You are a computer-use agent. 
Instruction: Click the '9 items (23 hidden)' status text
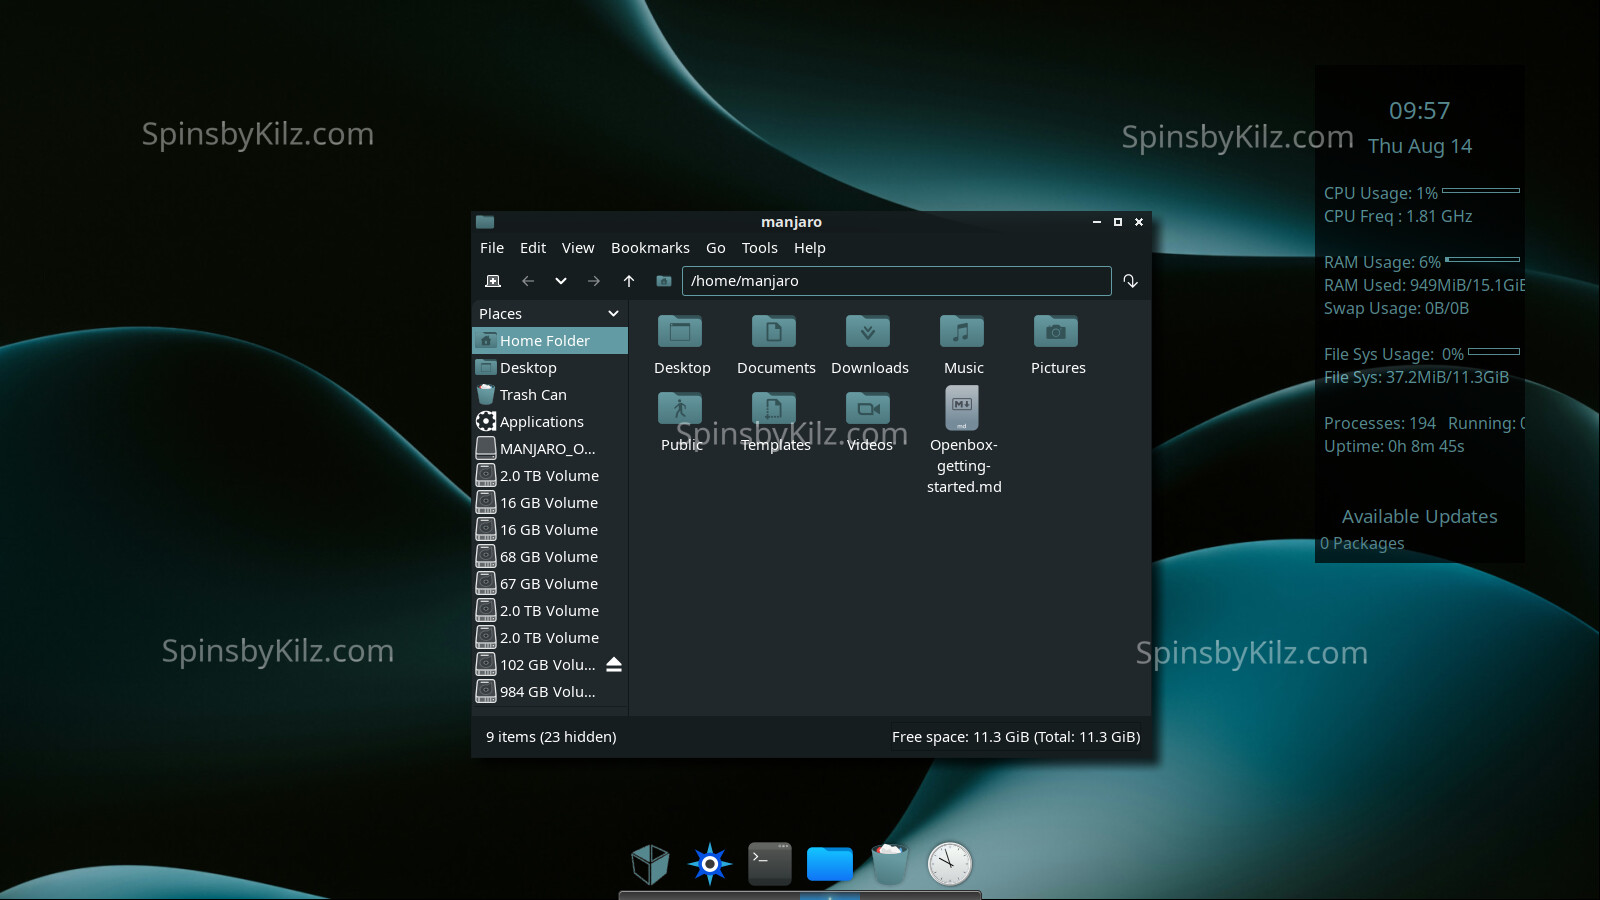point(551,737)
